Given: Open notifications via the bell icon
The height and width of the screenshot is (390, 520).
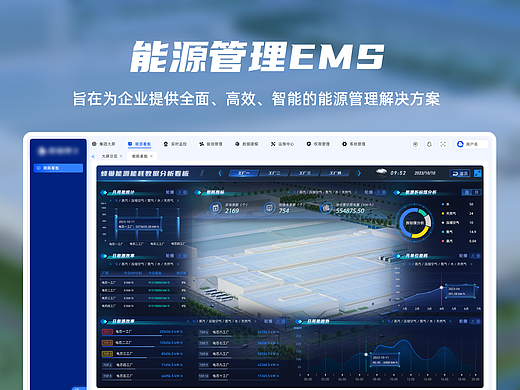Looking at the screenshot, I should (429, 144).
